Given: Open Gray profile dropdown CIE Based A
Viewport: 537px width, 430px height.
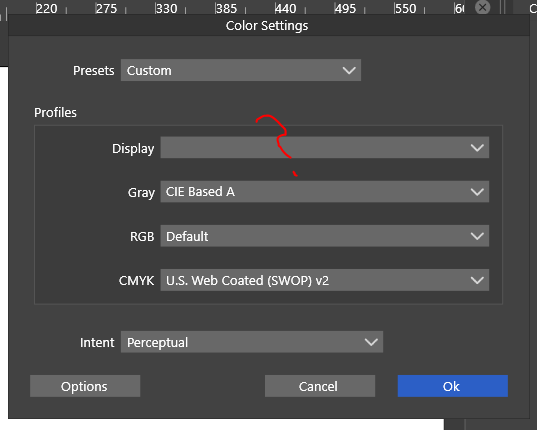Looking at the screenshot, I should tap(325, 192).
